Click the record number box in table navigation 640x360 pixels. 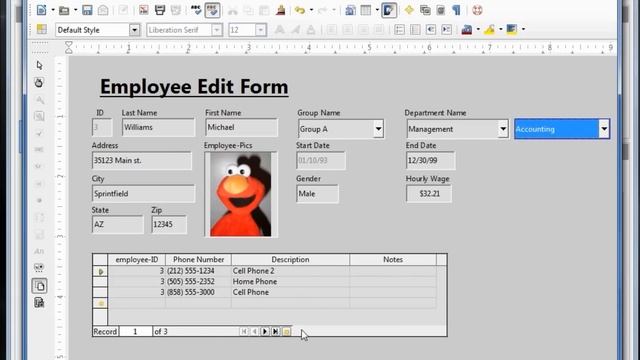(135, 331)
